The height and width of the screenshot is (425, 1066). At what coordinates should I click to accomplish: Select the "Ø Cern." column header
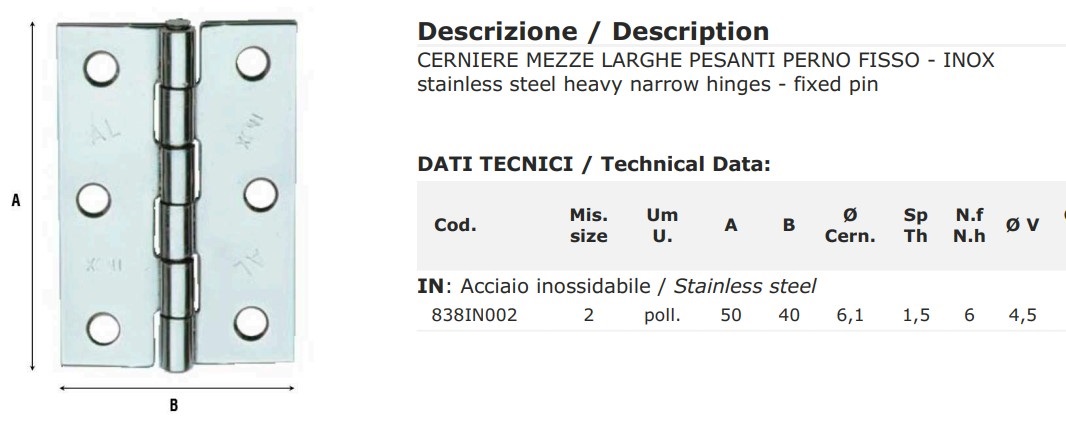click(850, 225)
